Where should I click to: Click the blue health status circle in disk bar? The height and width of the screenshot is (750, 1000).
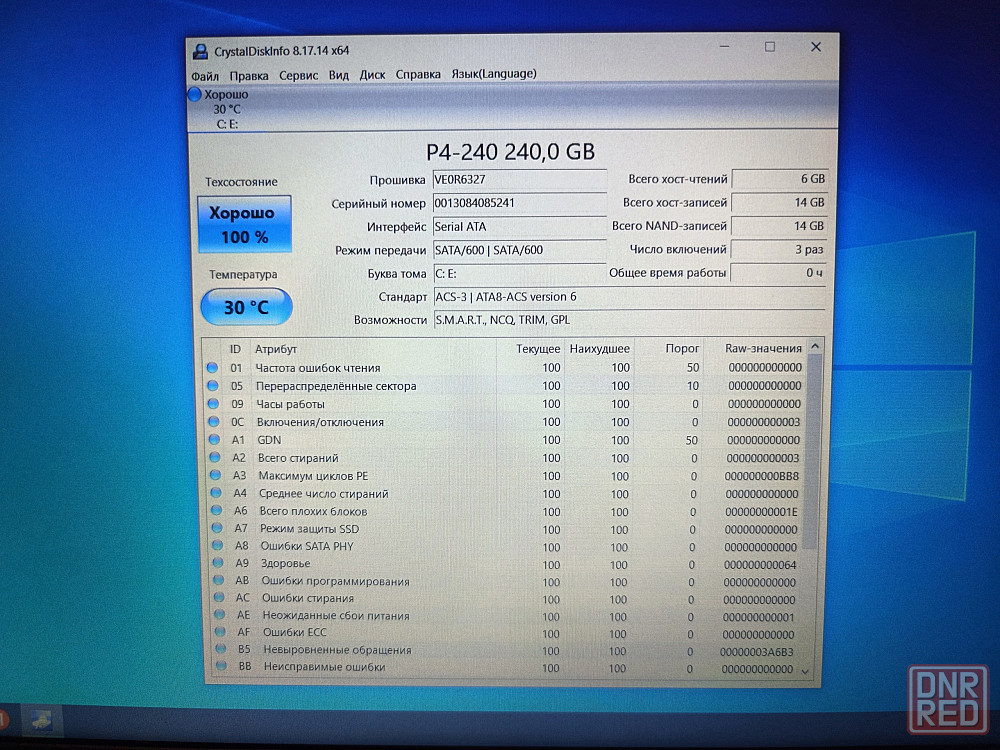point(195,94)
